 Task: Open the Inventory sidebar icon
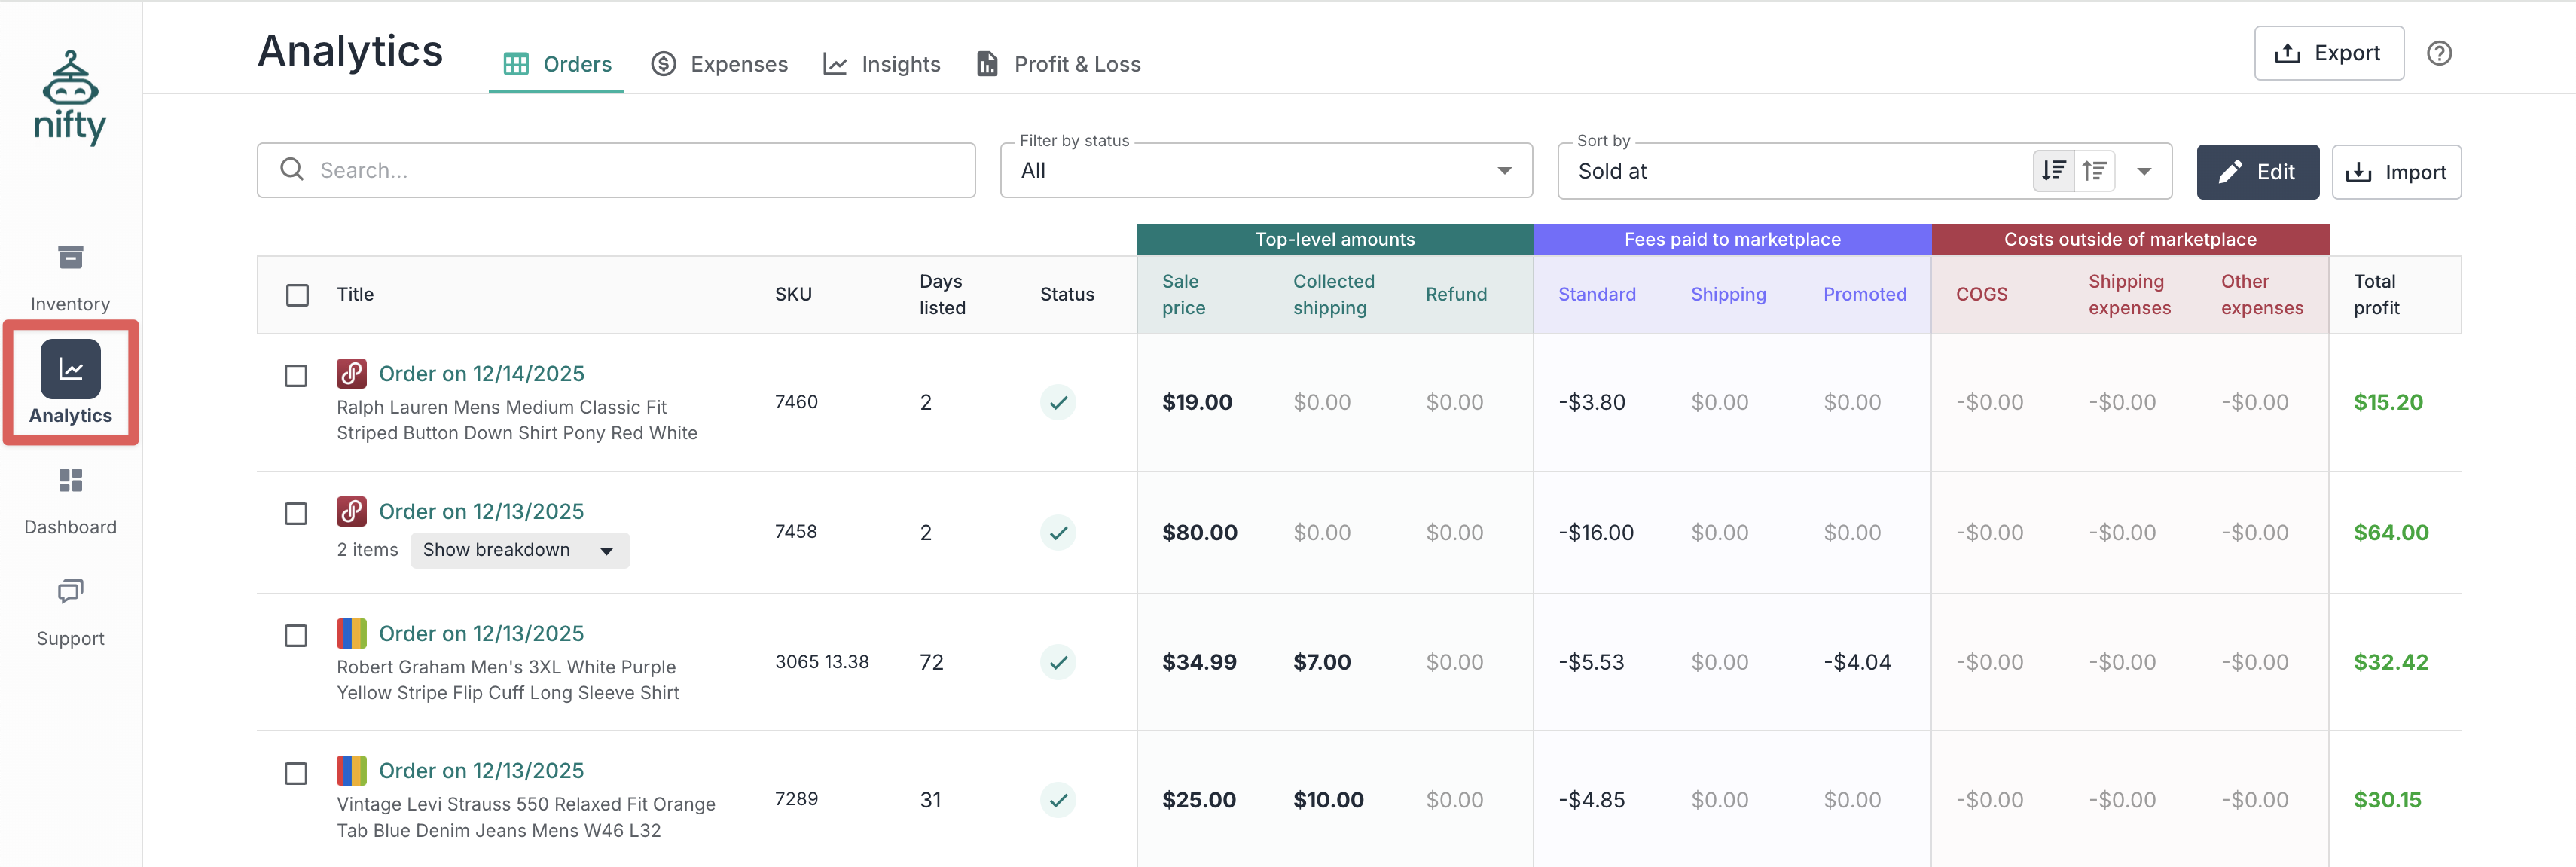pyautogui.click(x=70, y=258)
